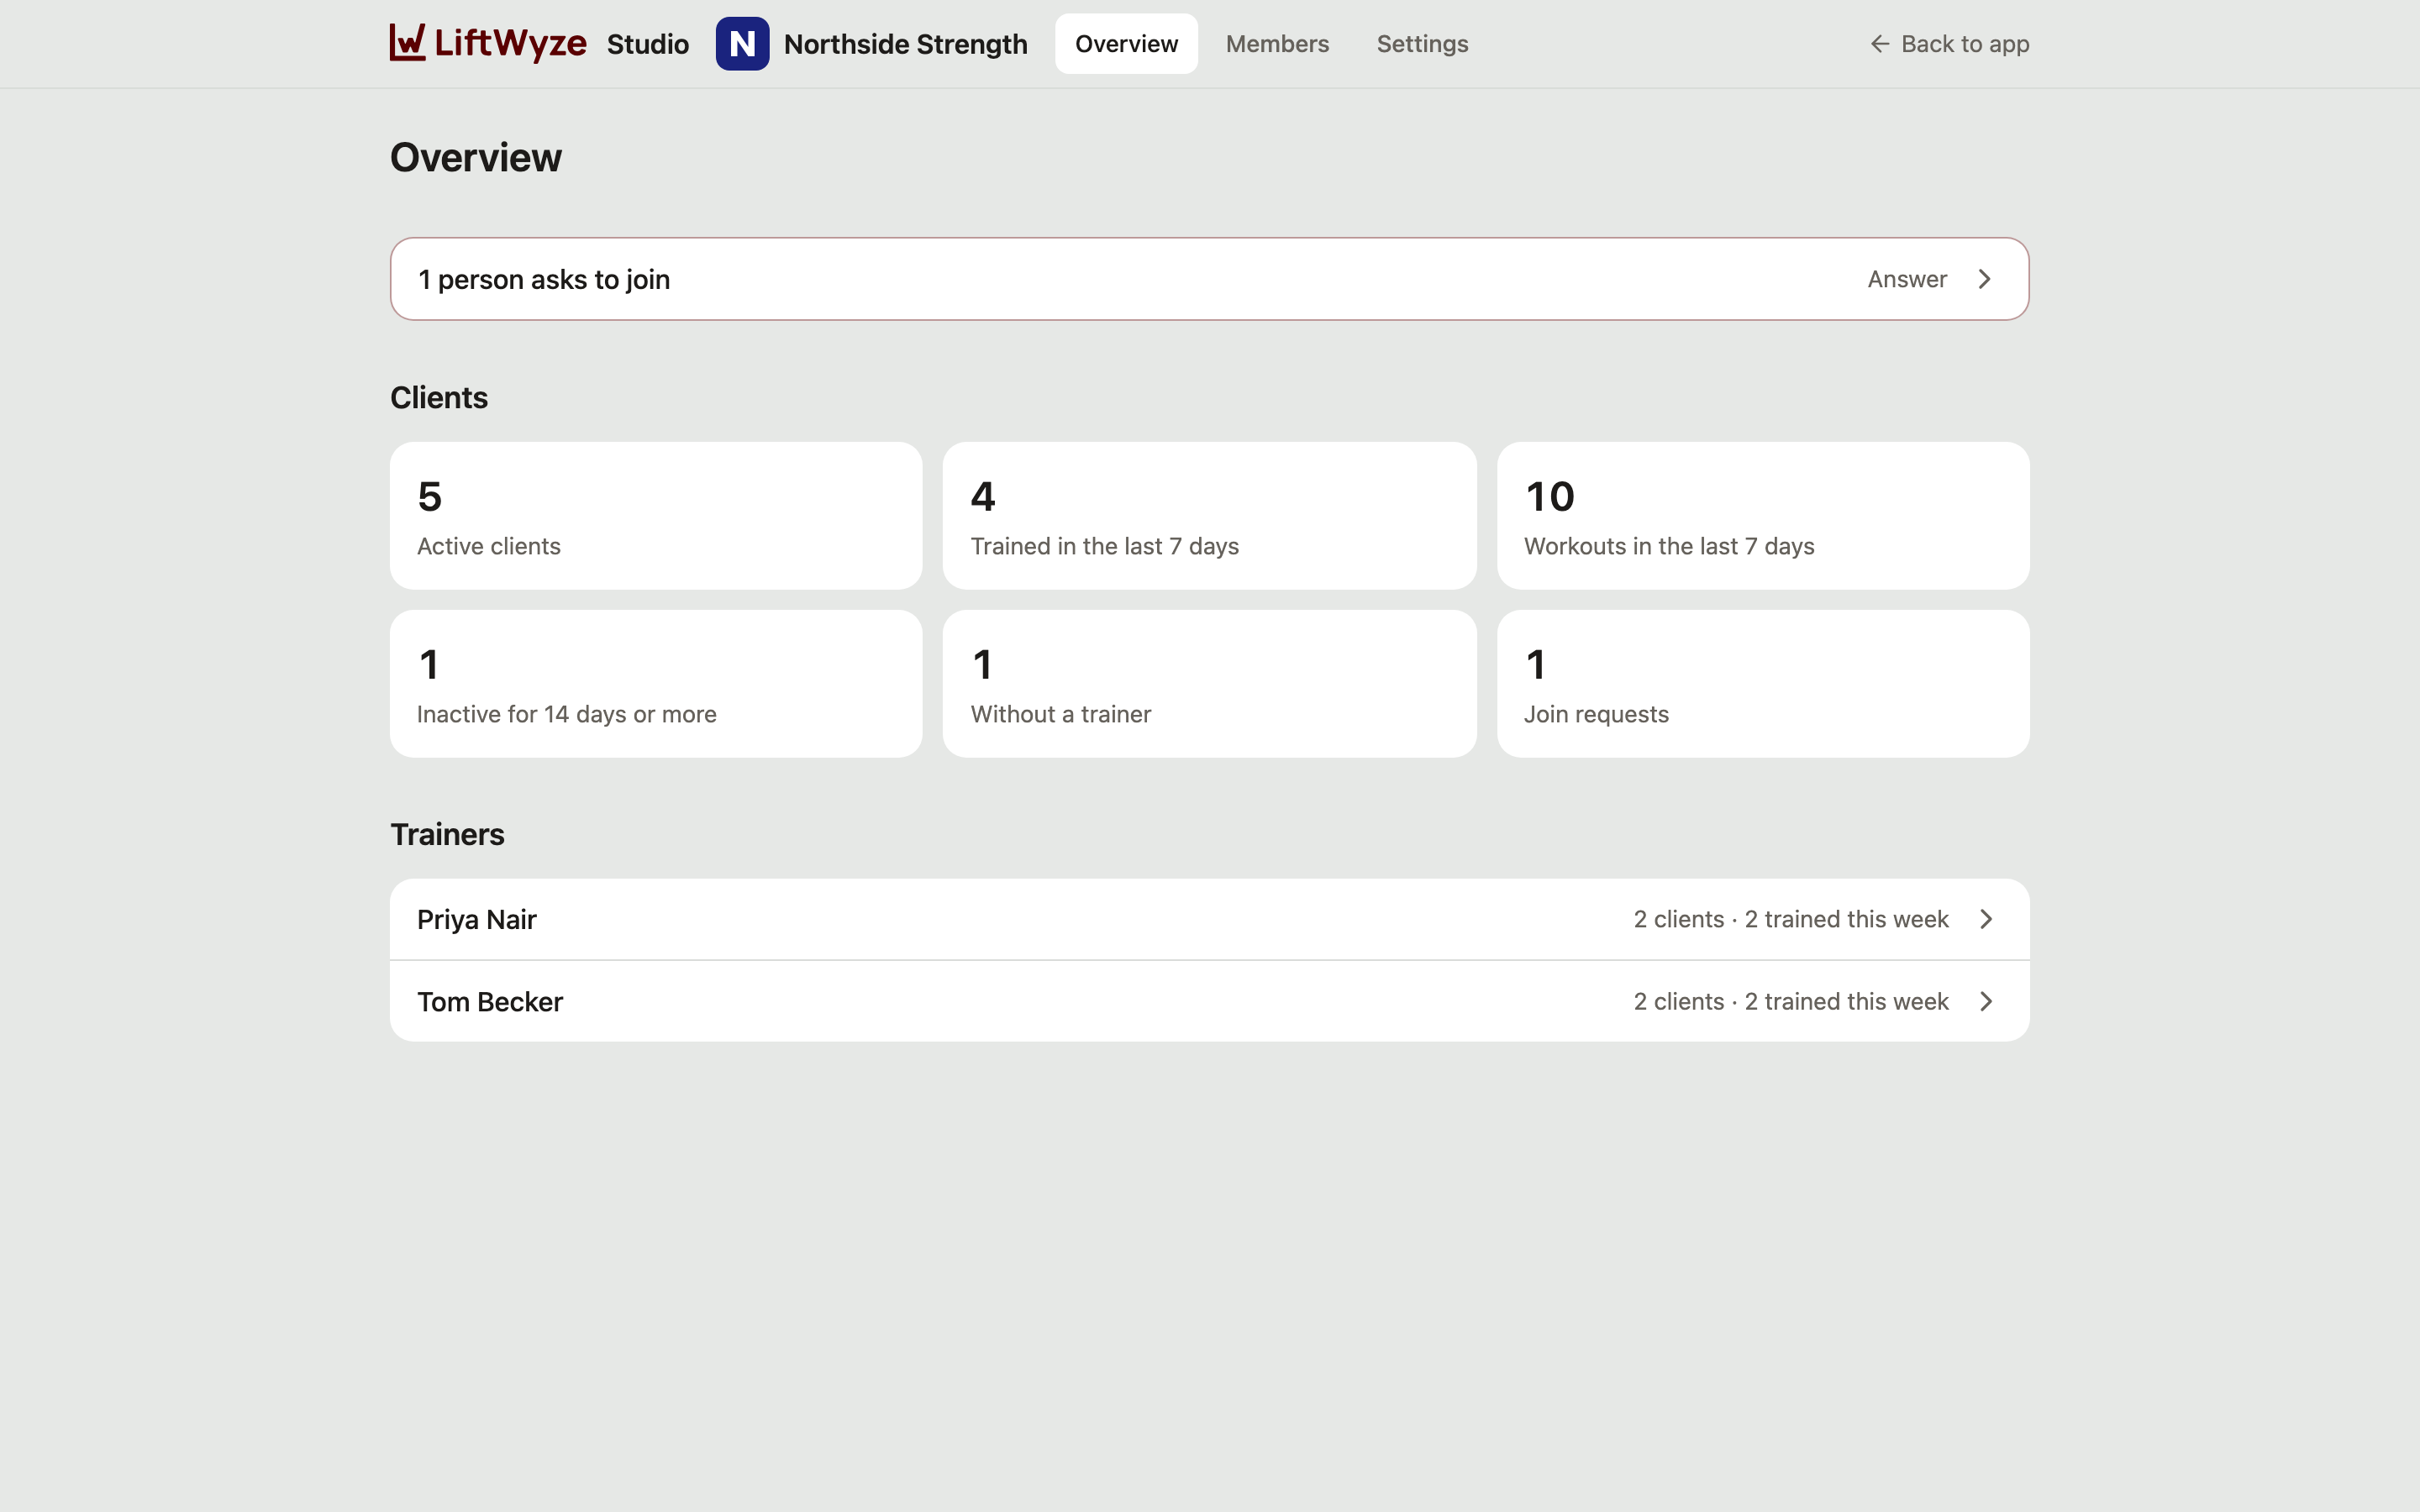Click Answer on the join request banner
Screen dimensions: 2420x1512
1907,279
